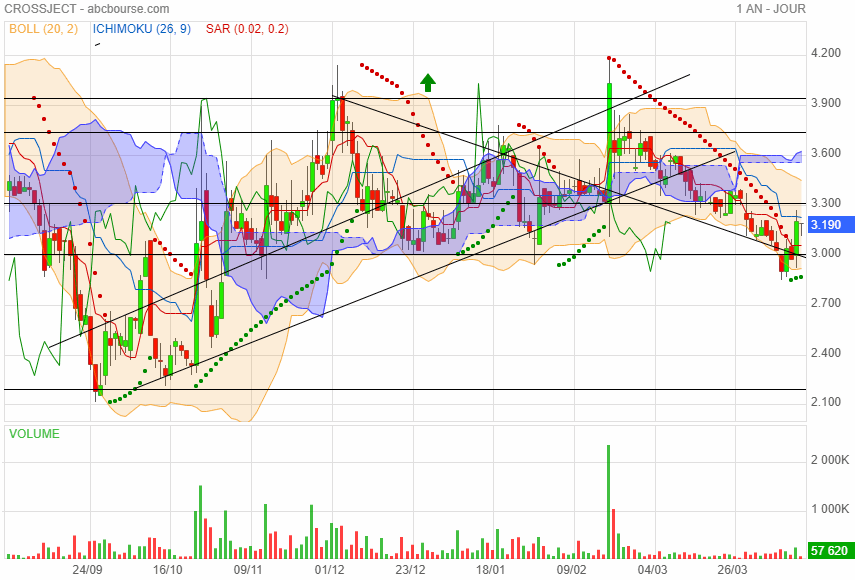Click the 2.700 price axis label

[826, 303]
